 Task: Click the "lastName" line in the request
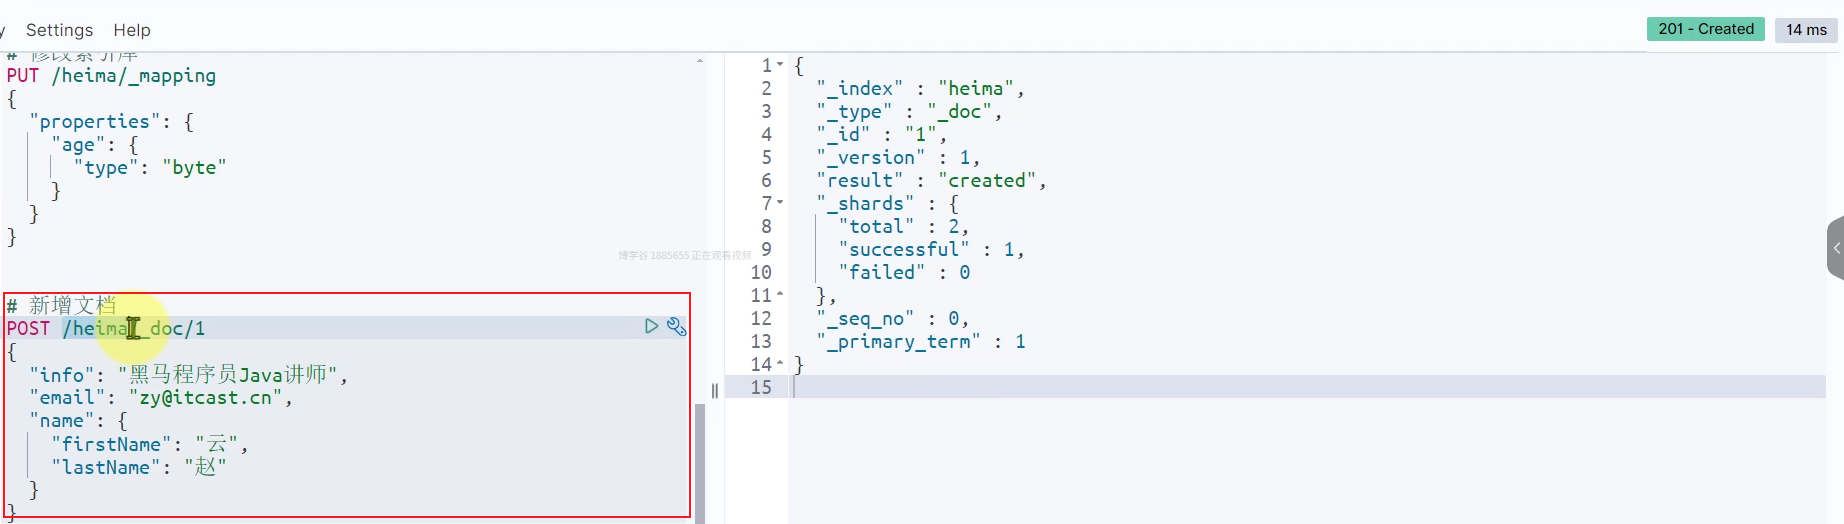tap(139, 467)
